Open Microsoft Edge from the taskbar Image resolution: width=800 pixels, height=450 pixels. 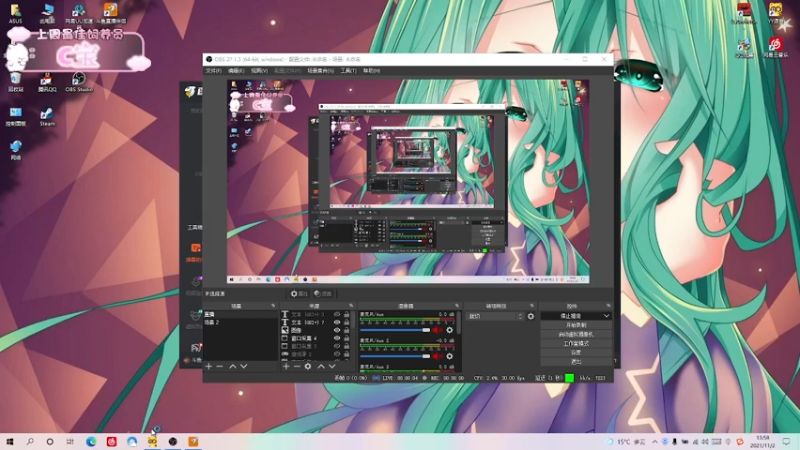91,441
